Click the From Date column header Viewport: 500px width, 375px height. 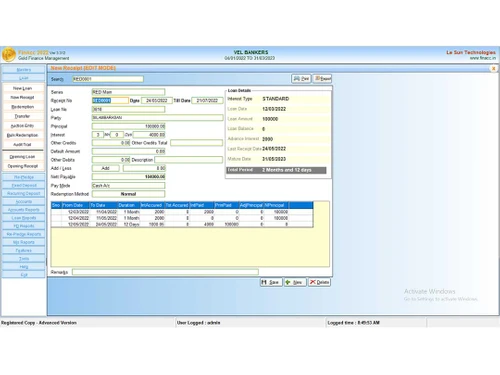[75, 205]
